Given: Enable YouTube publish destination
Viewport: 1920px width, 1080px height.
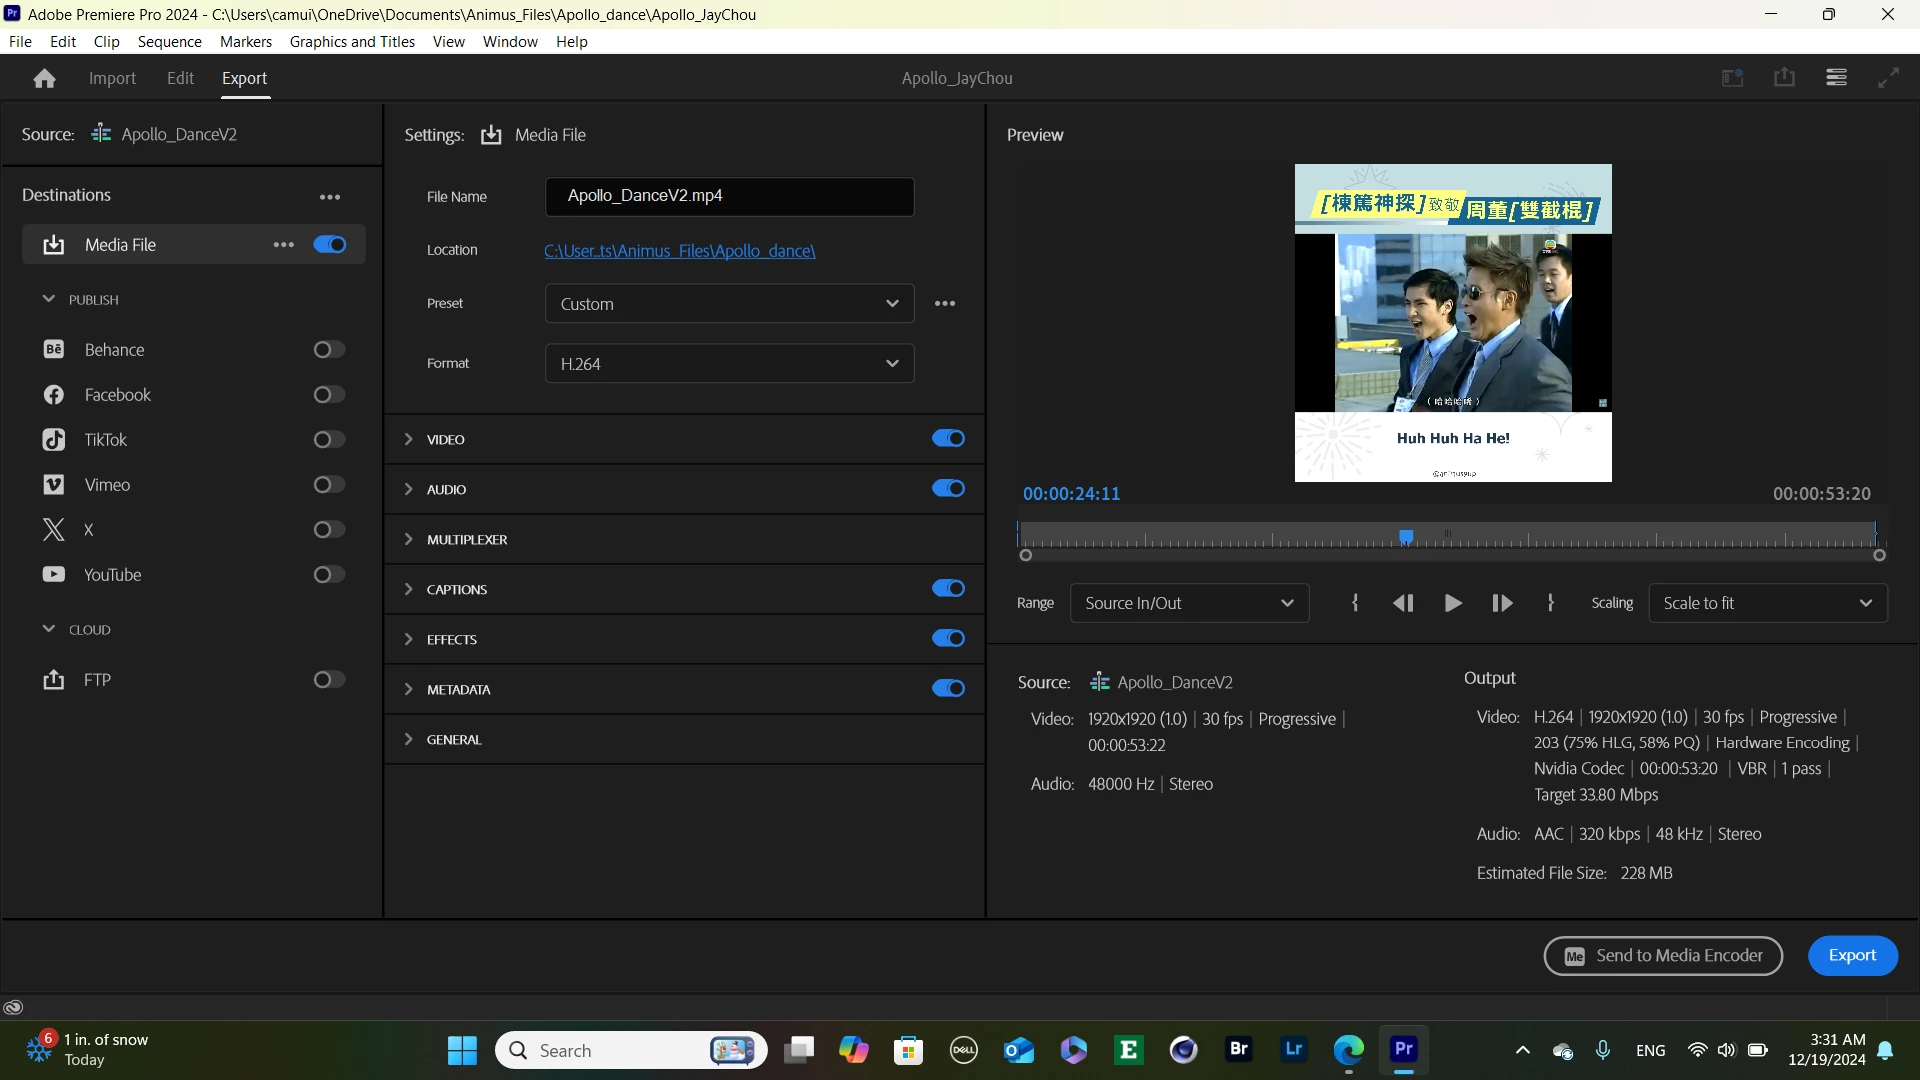Looking at the screenshot, I should [x=329, y=575].
